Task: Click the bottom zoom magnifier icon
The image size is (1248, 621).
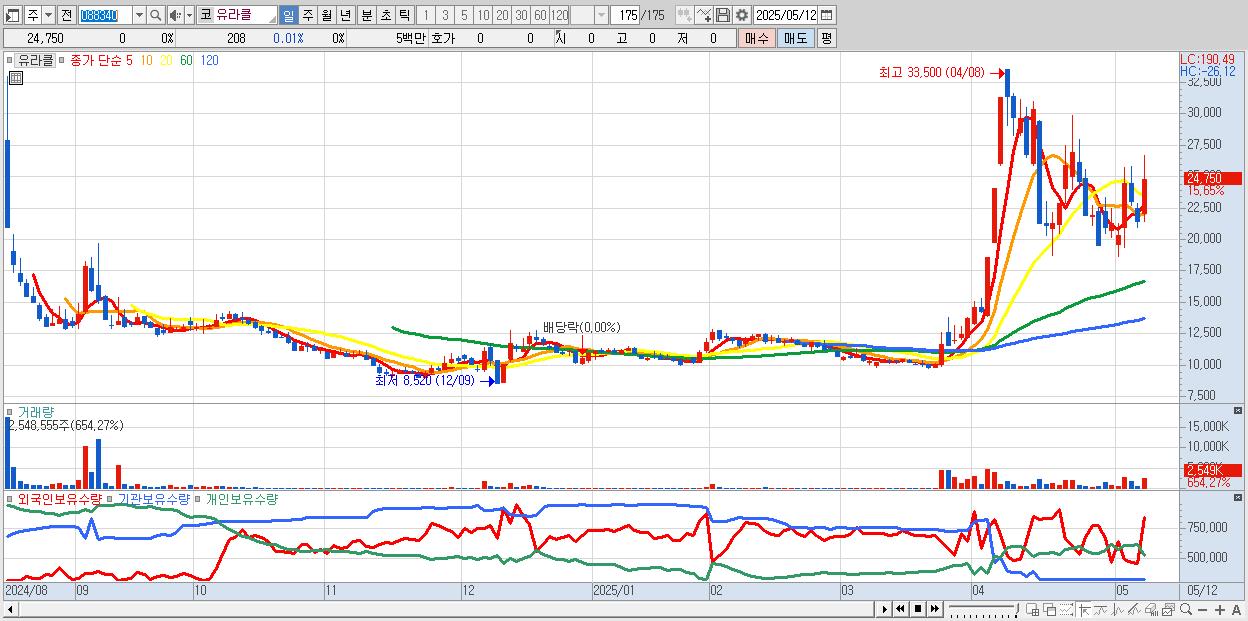Action: point(1186,609)
